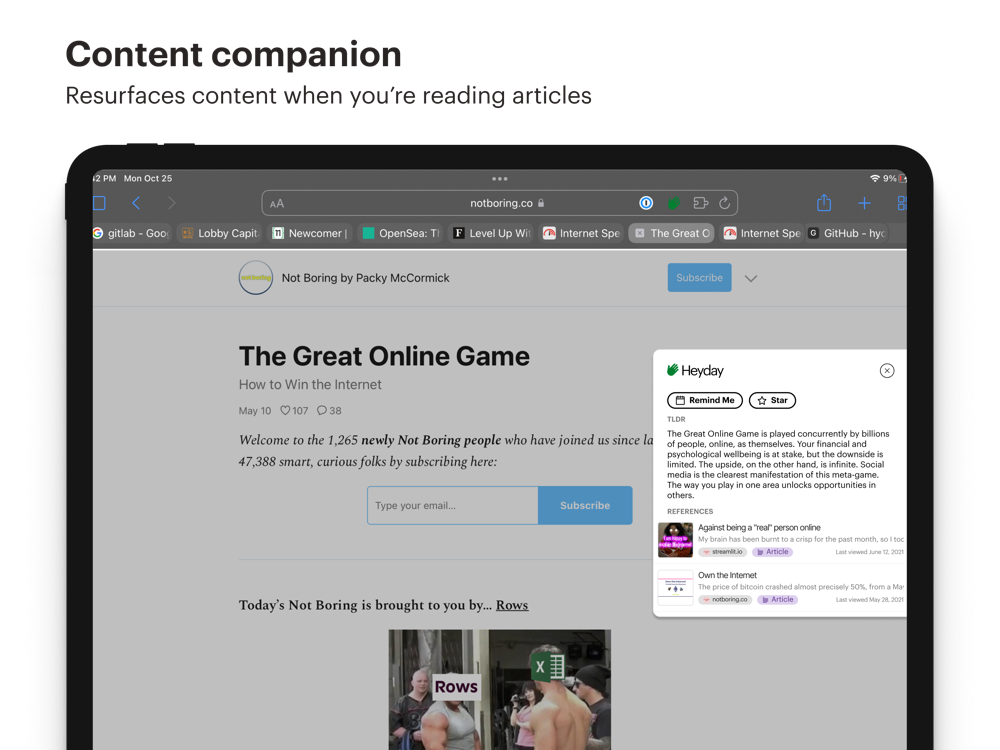Open the AA reader text options
The width and height of the screenshot is (1000, 750).
pos(277,203)
